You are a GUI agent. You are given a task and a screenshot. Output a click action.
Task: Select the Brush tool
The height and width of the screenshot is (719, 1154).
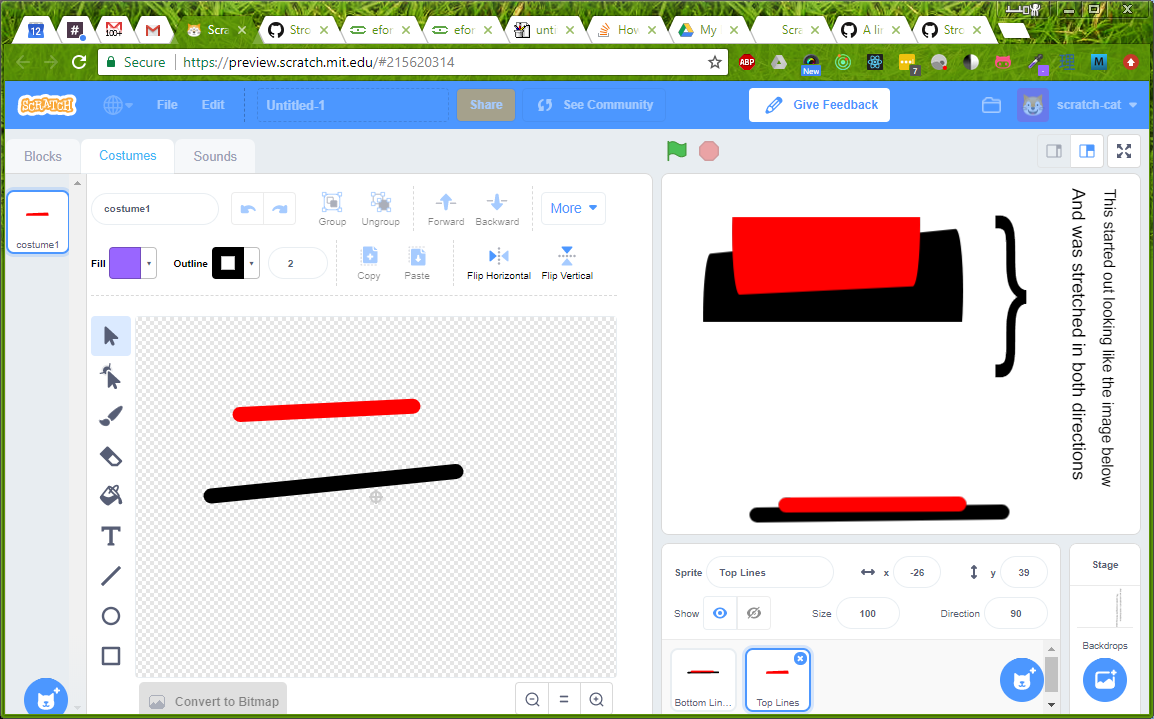coord(111,416)
